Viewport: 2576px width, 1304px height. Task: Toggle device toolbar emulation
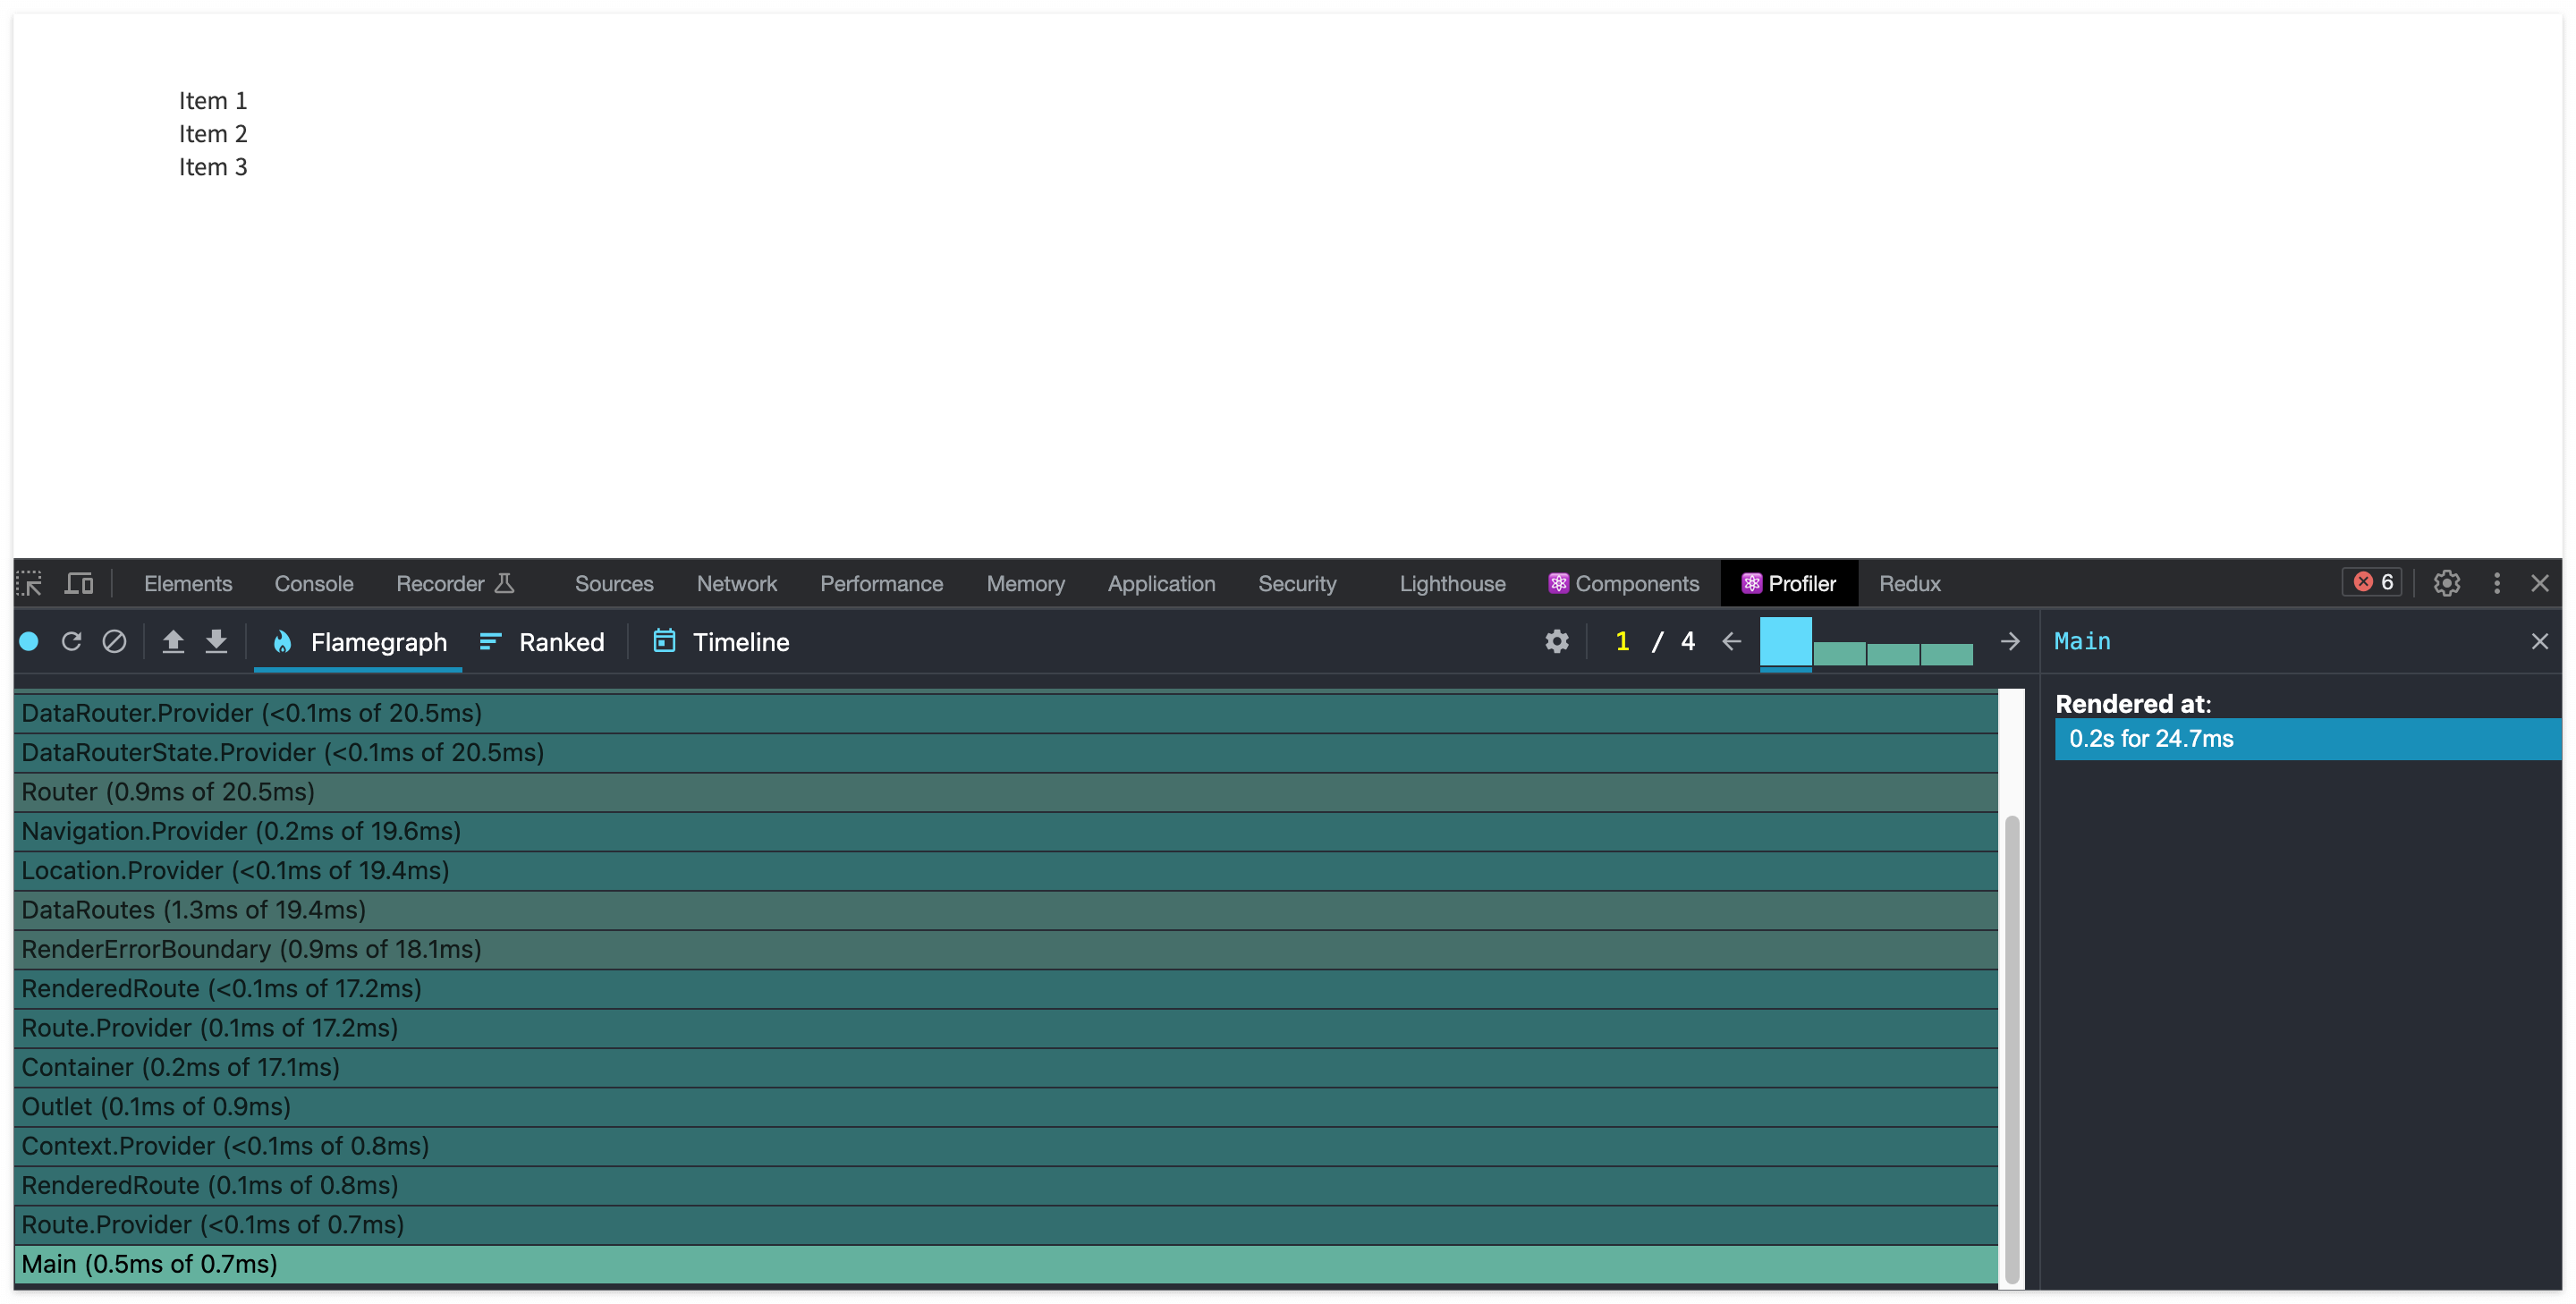[x=78, y=584]
